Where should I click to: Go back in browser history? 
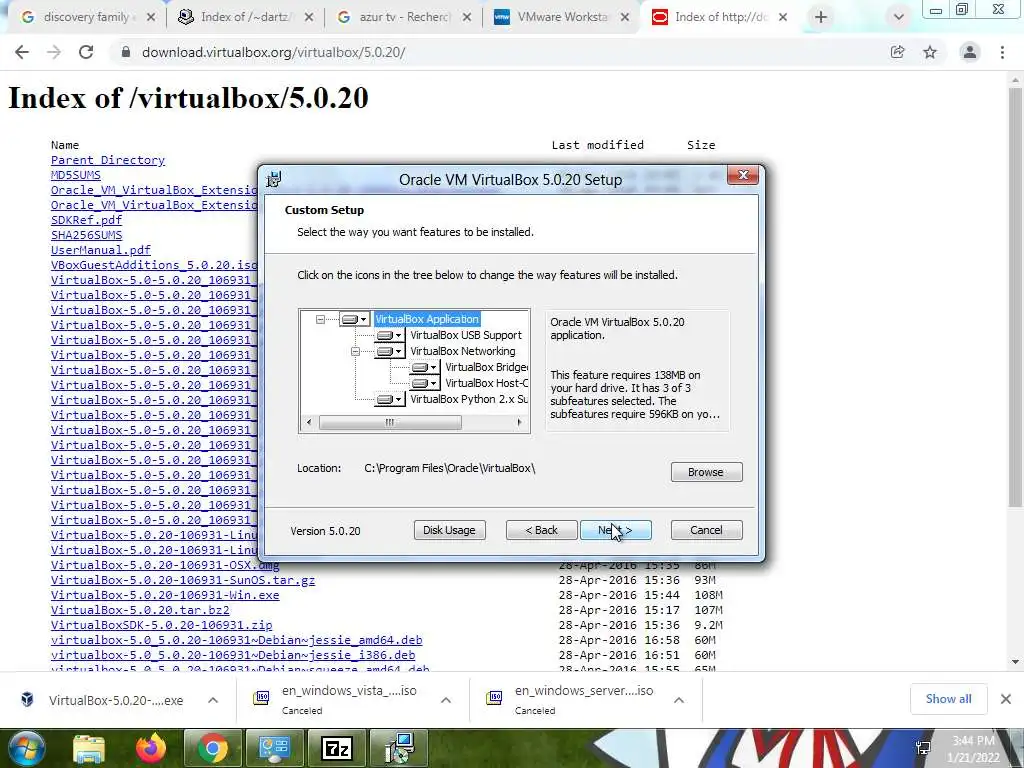[x=22, y=52]
